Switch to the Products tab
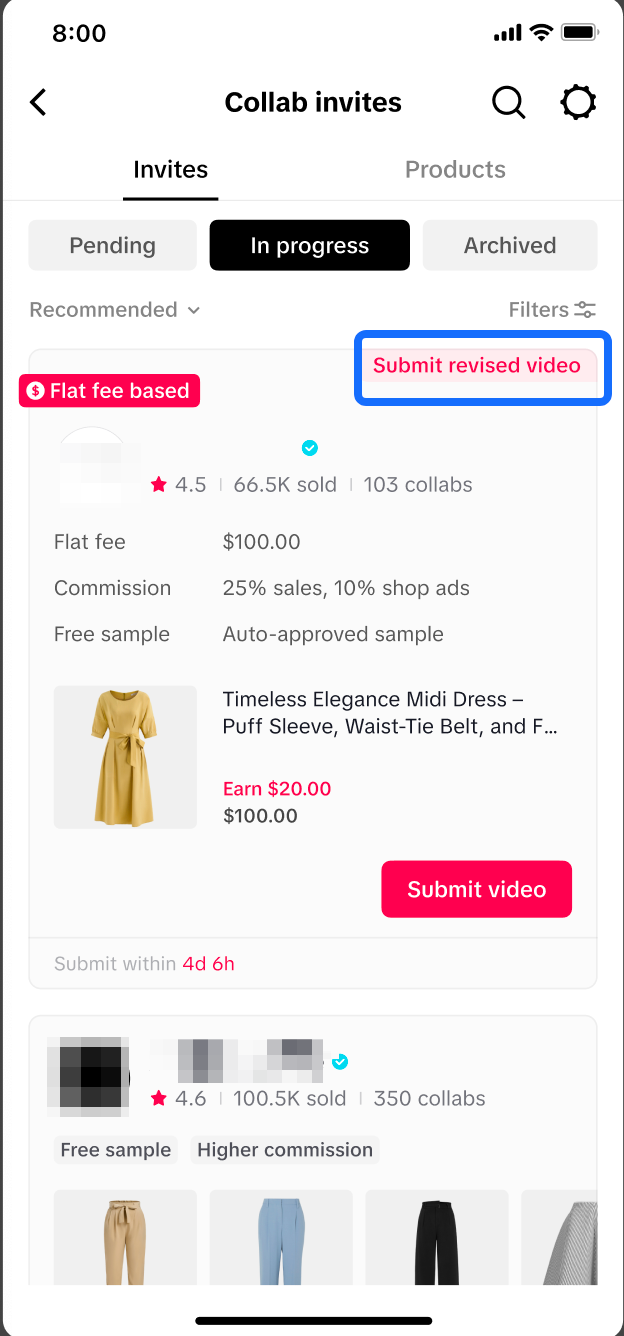 point(455,170)
